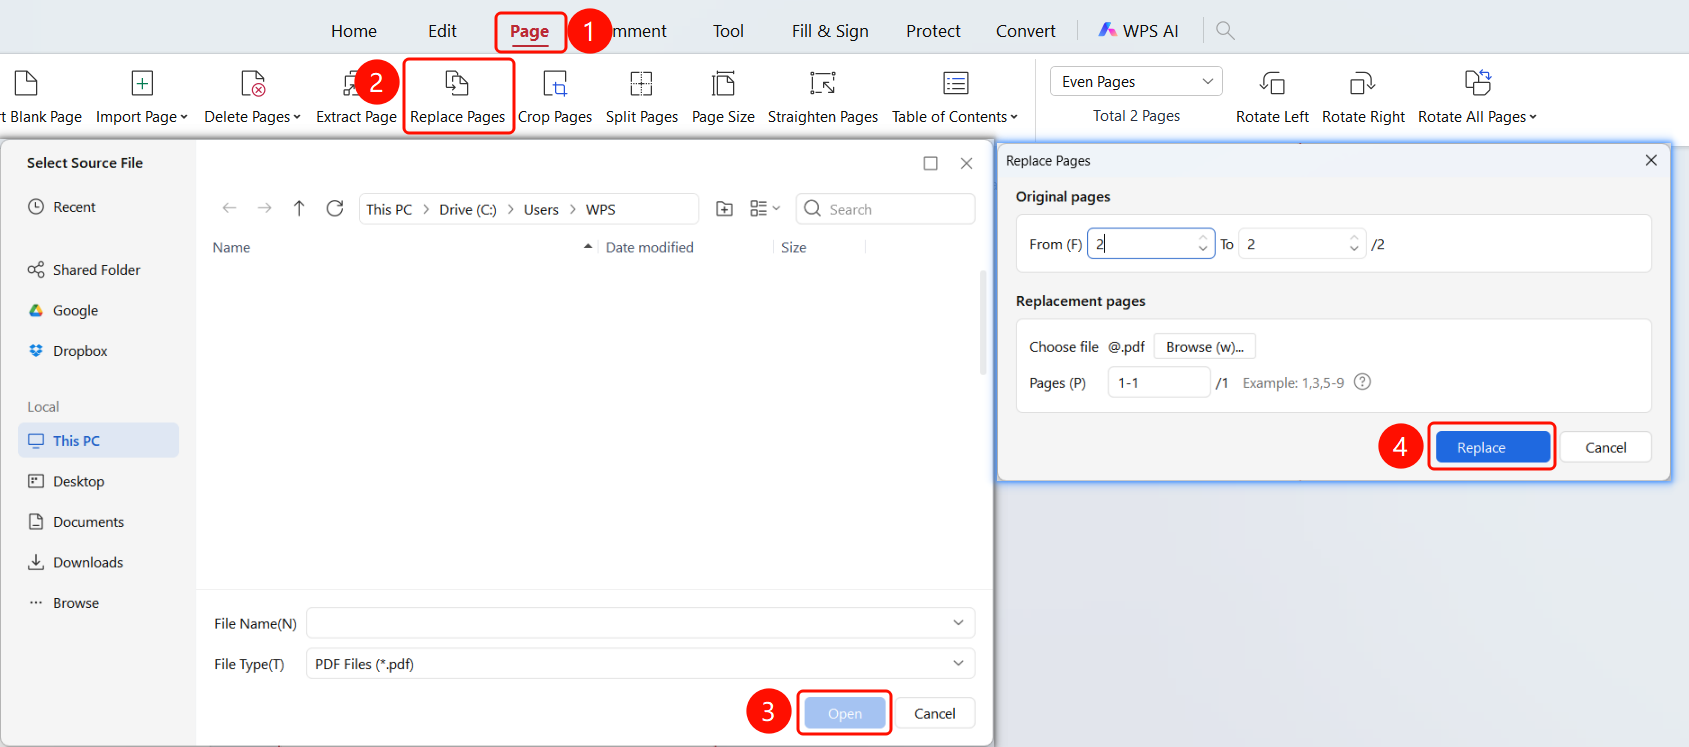Image resolution: width=1689 pixels, height=747 pixels.
Task: Click Rotate All Pages icon
Action: (1477, 83)
